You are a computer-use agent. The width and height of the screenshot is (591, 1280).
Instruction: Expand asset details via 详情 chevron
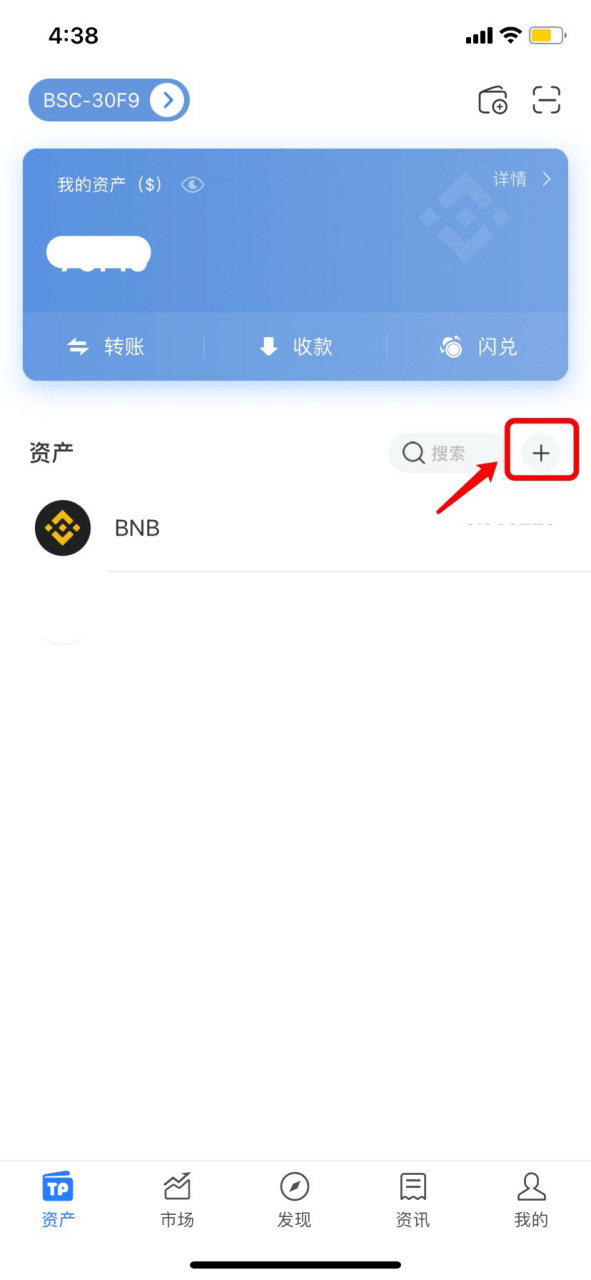coord(546,179)
